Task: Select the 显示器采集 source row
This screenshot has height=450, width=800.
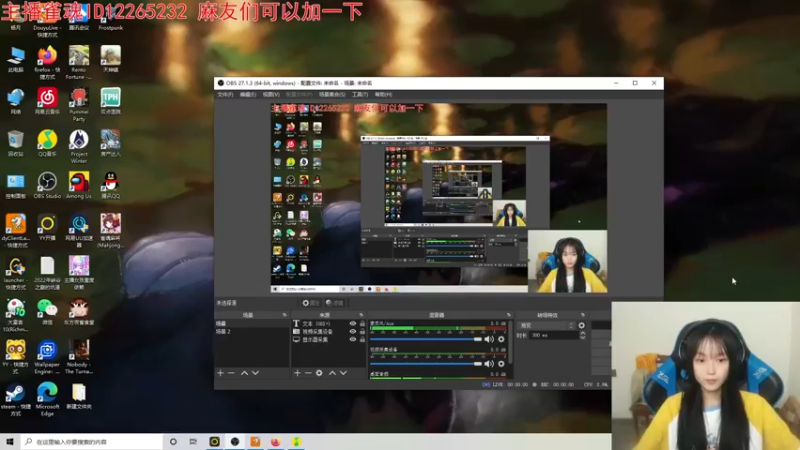Action: coord(328,339)
